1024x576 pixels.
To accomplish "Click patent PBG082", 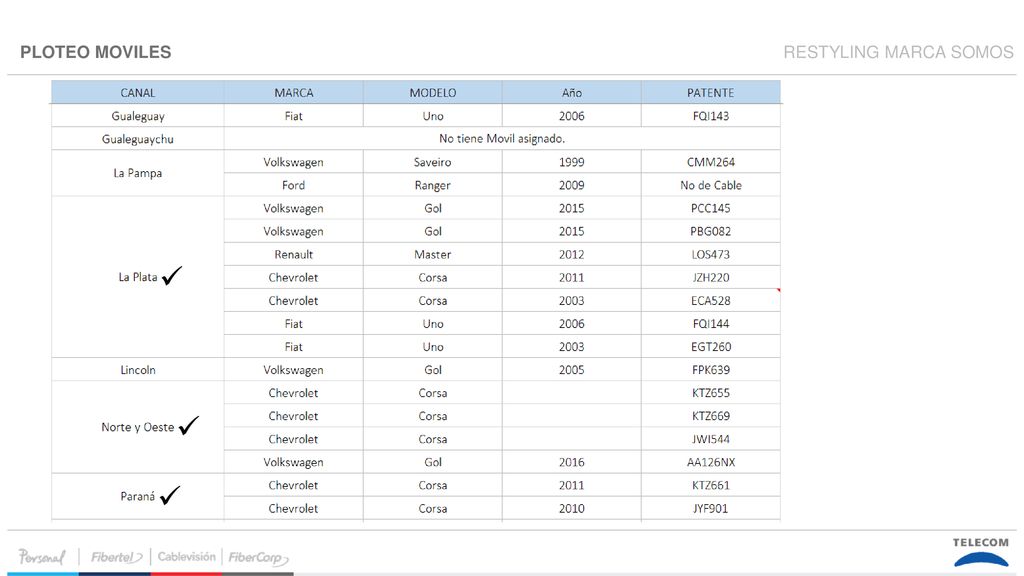I will [711, 231].
